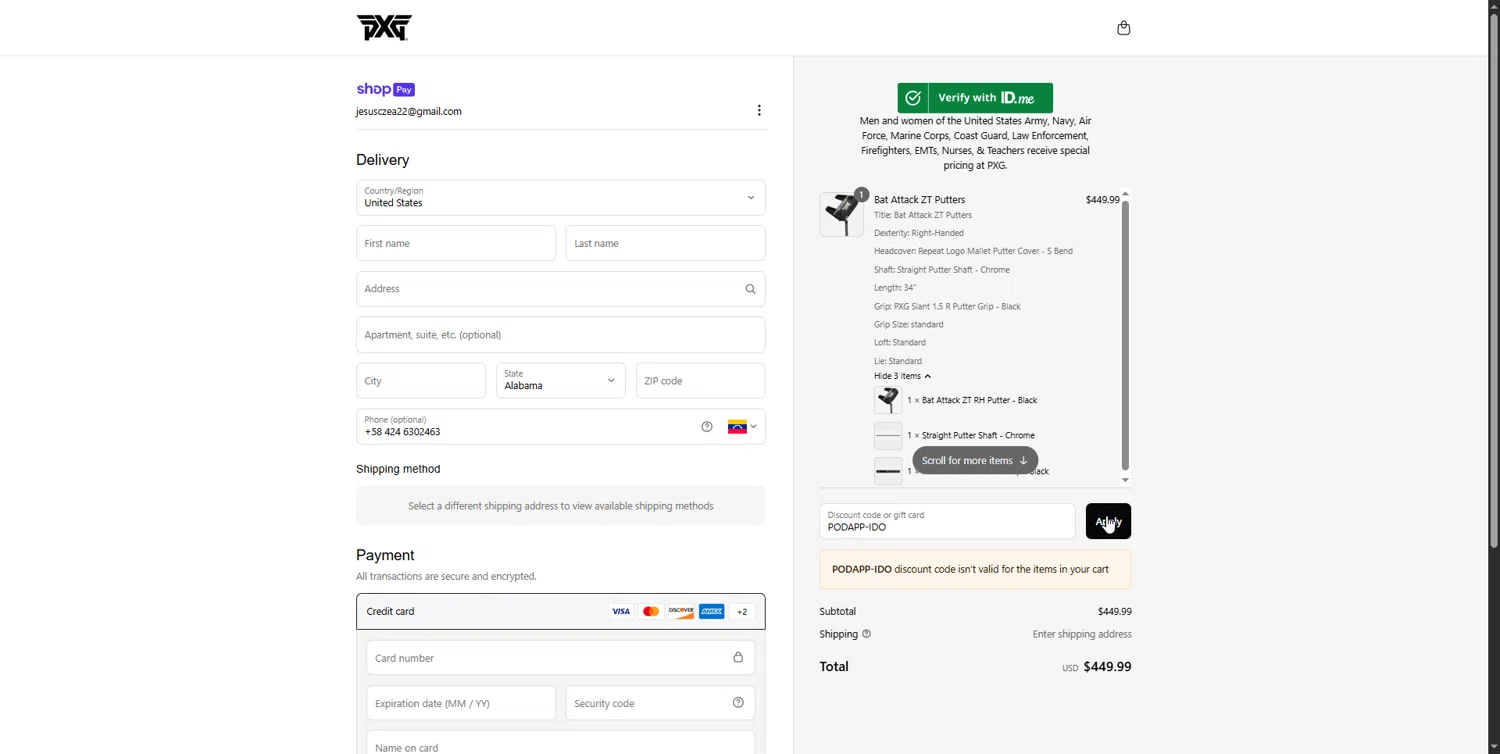The image size is (1500, 754).
Task: Open the State dropdown
Action: click(x=560, y=381)
